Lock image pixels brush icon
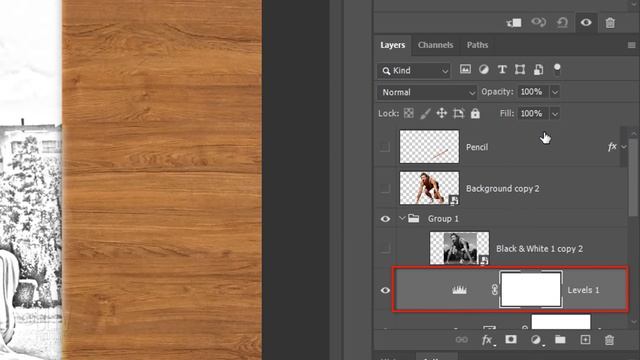The width and height of the screenshot is (640, 360). pyautogui.click(x=425, y=113)
